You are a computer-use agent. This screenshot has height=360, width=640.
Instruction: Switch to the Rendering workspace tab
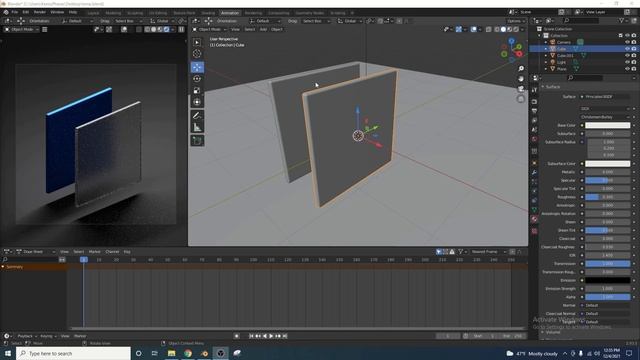[253, 13]
